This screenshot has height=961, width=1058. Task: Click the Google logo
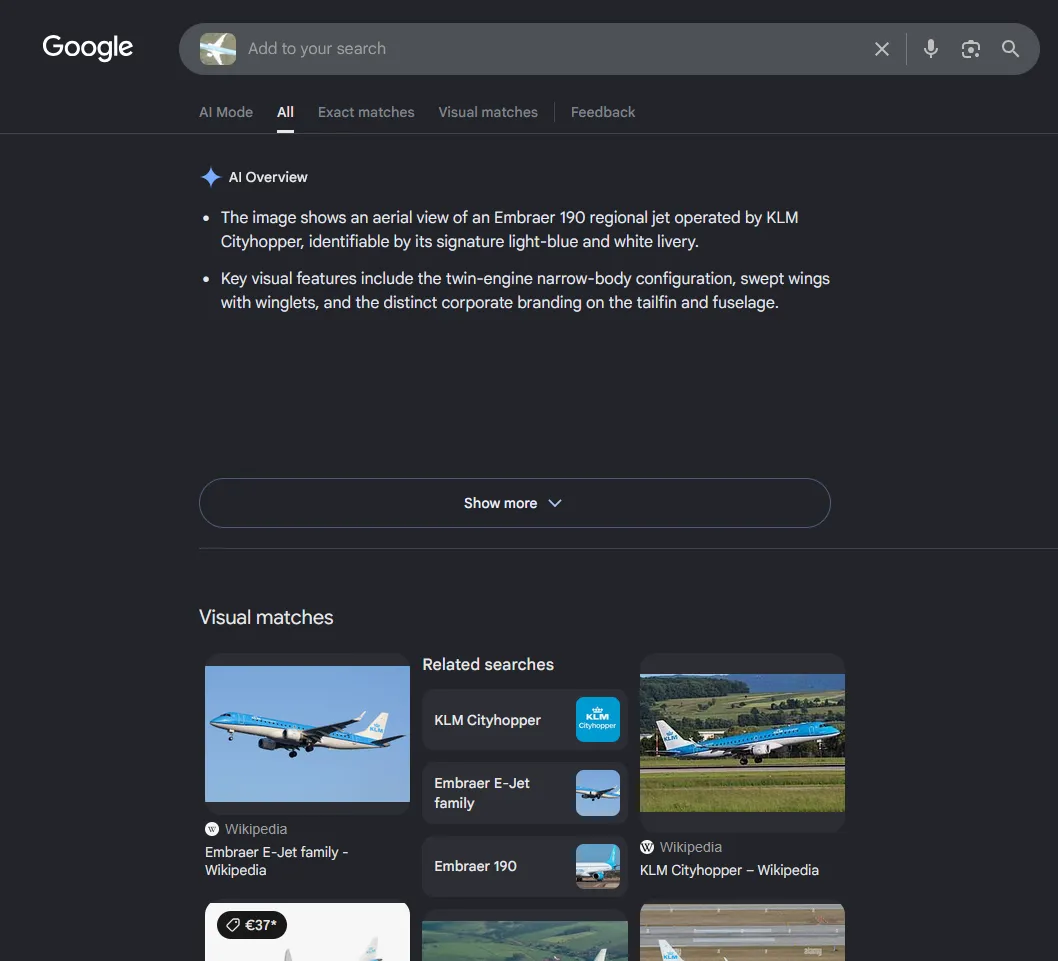tap(88, 47)
